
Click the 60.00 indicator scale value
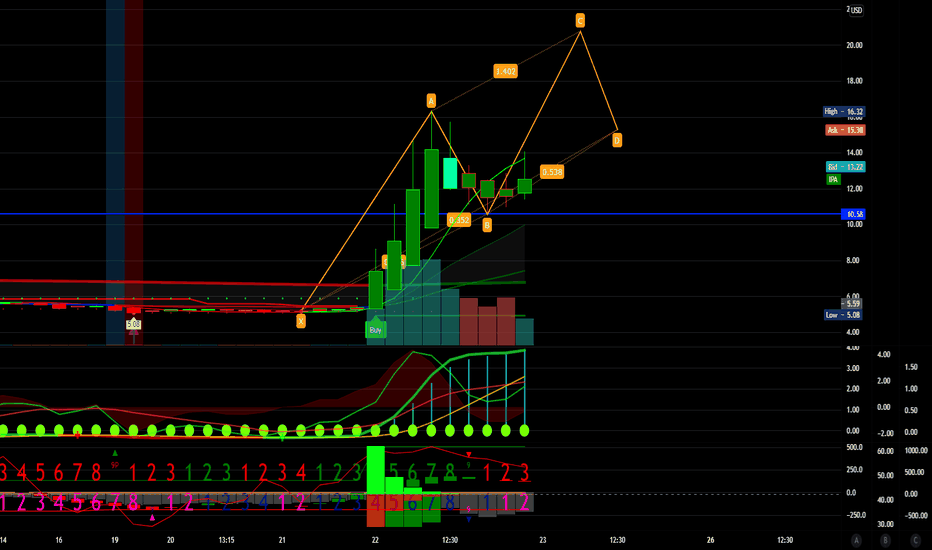tap(885, 451)
